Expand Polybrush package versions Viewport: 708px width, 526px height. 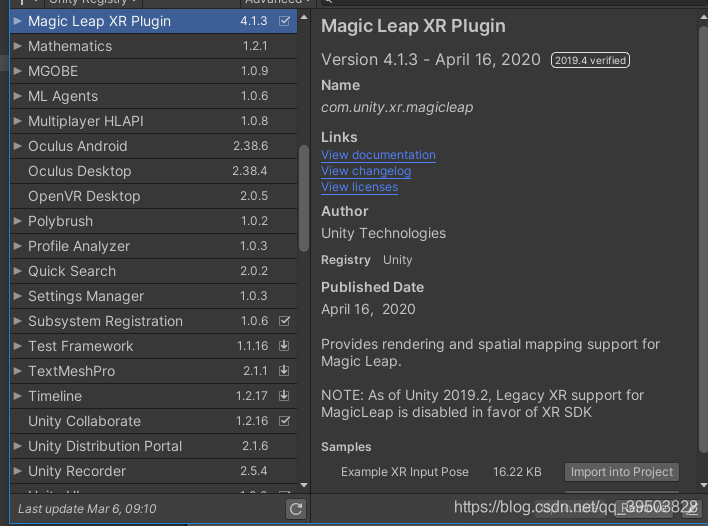[18, 221]
